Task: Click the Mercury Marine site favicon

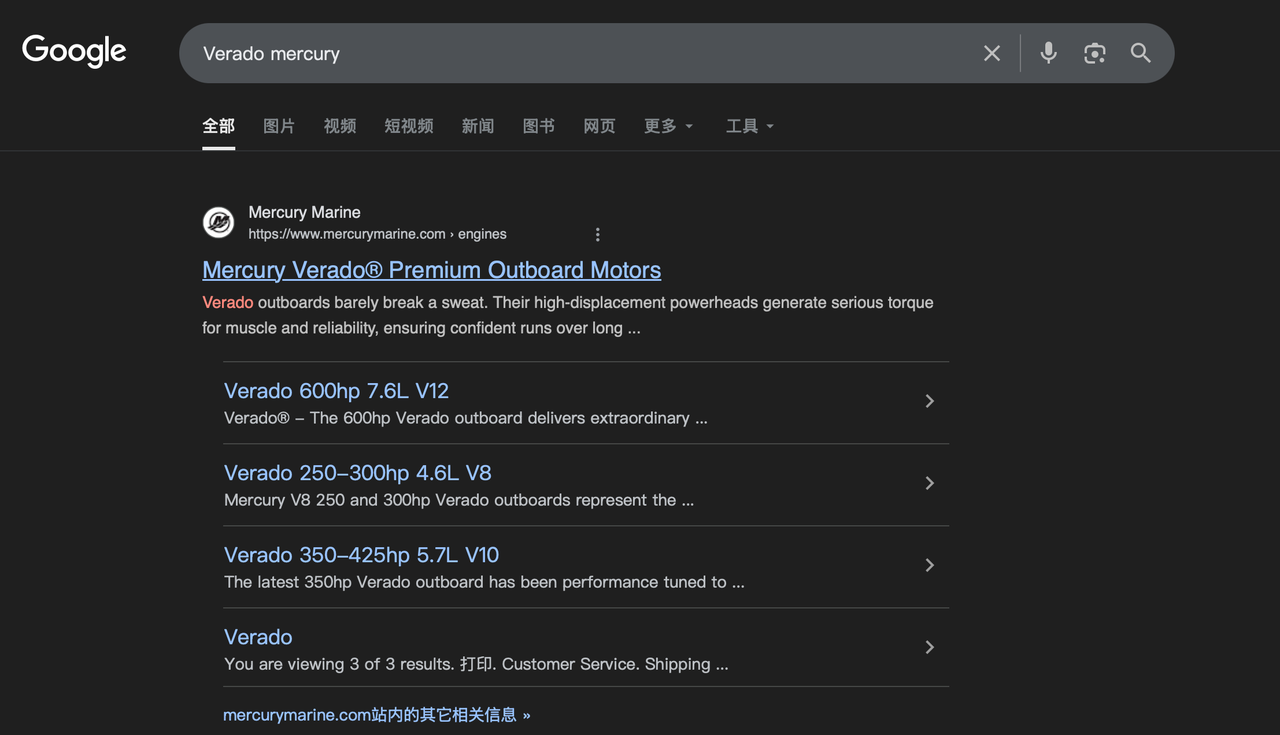Action: pos(219,222)
